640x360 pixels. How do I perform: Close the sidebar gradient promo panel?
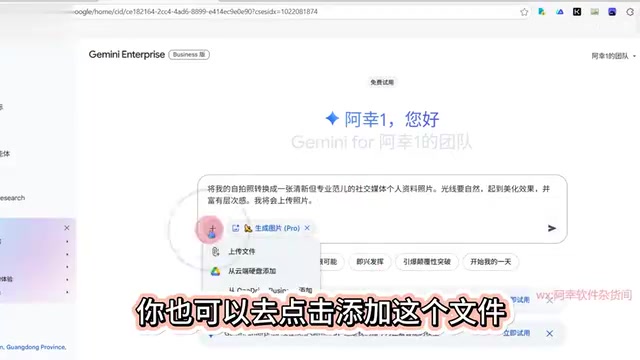pos(67,228)
